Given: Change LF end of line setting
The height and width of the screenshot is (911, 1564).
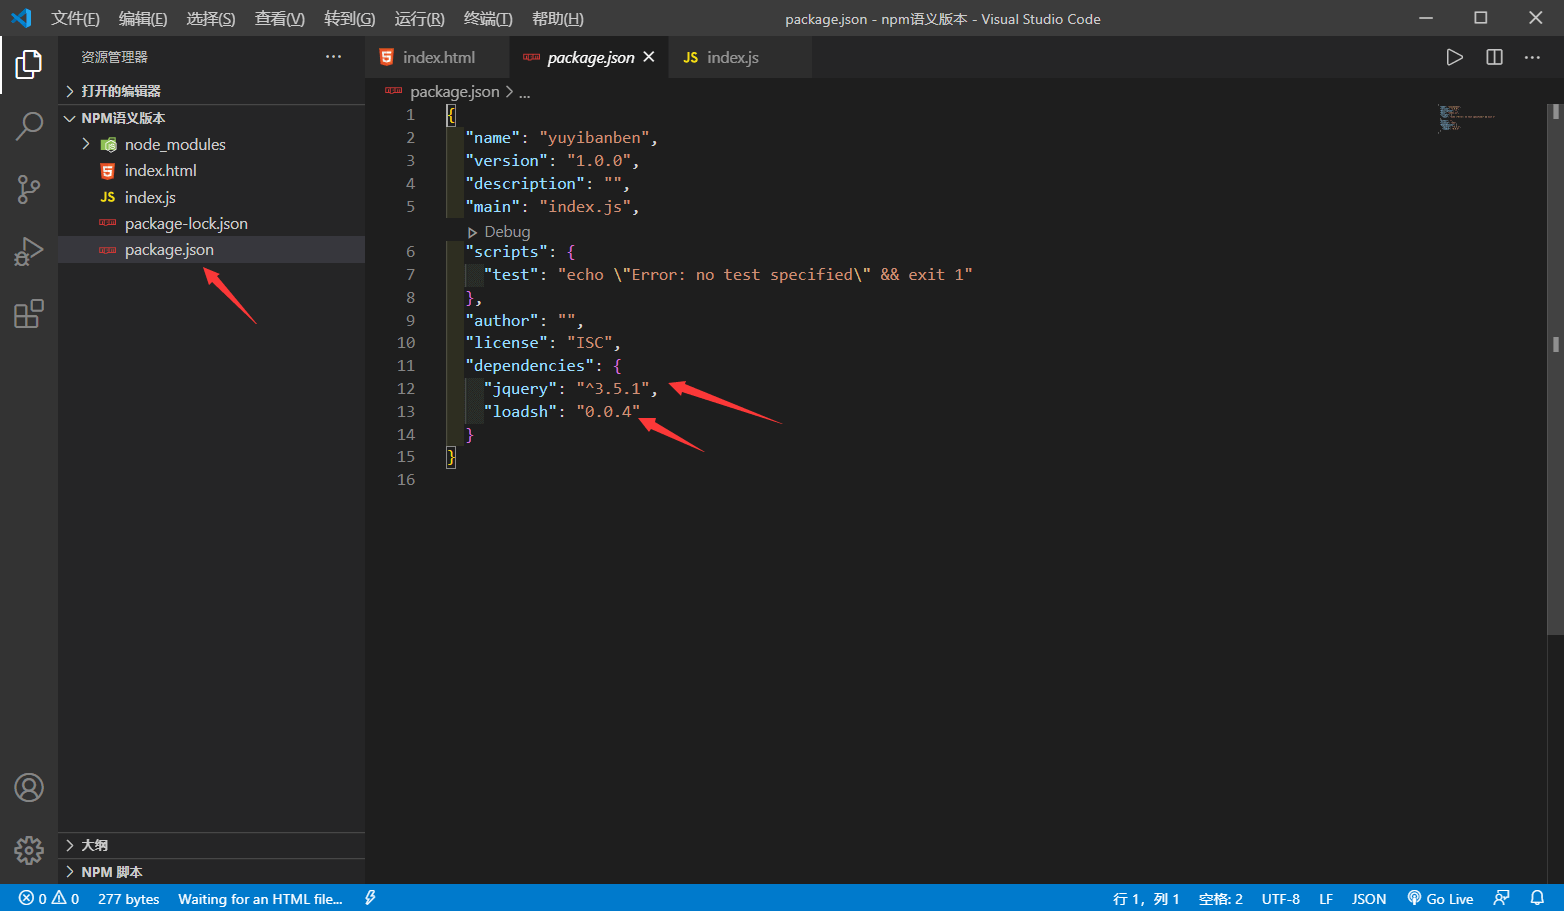Looking at the screenshot, I should click(x=1326, y=898).
